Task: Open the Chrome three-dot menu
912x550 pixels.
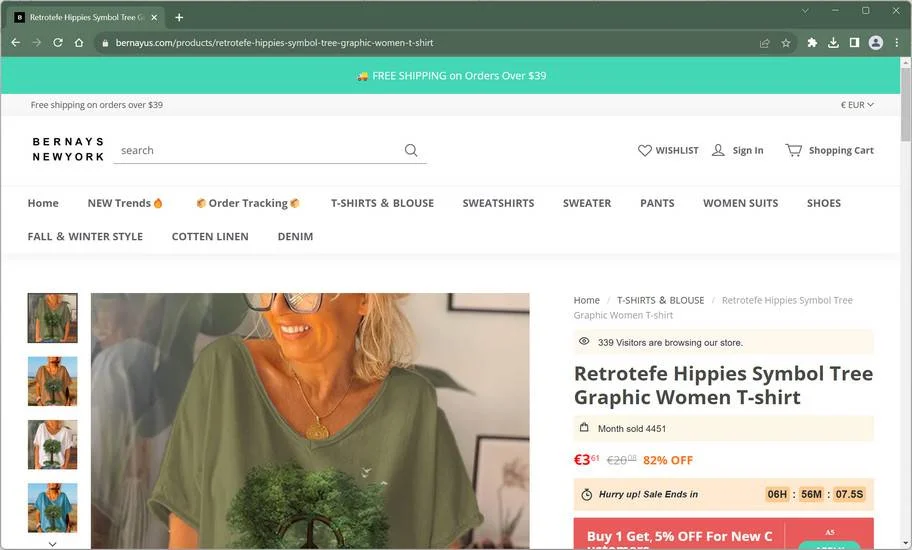Action: [x=896, y=42]
